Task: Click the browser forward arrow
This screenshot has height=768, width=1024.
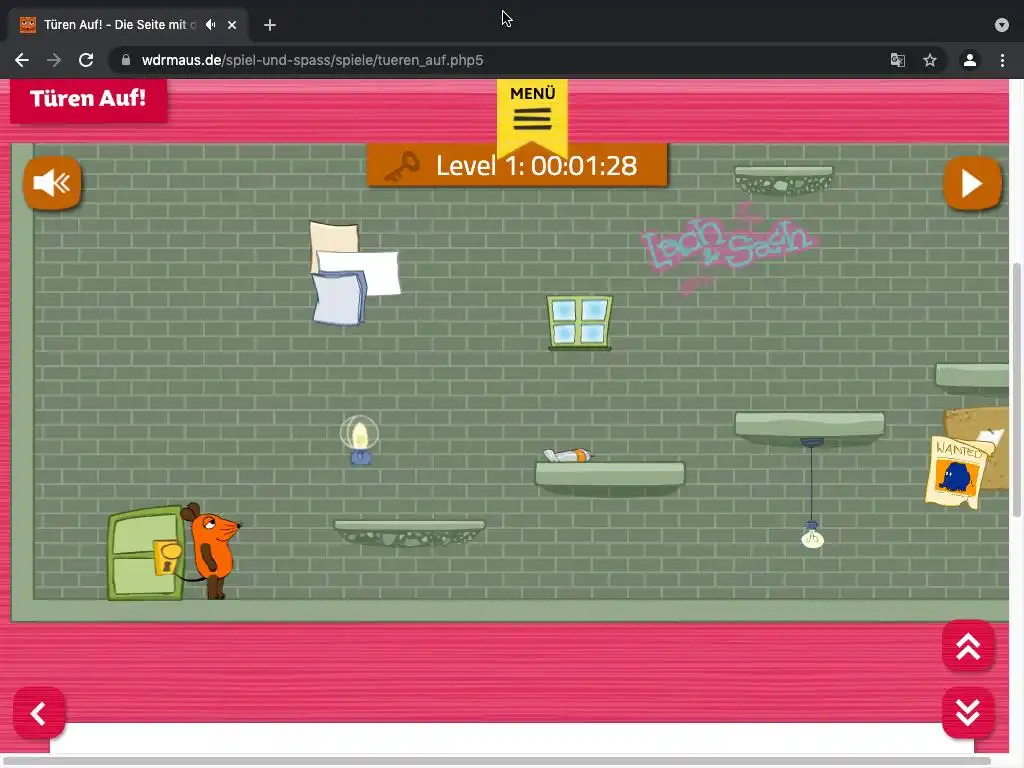Action: click(54, 60)
